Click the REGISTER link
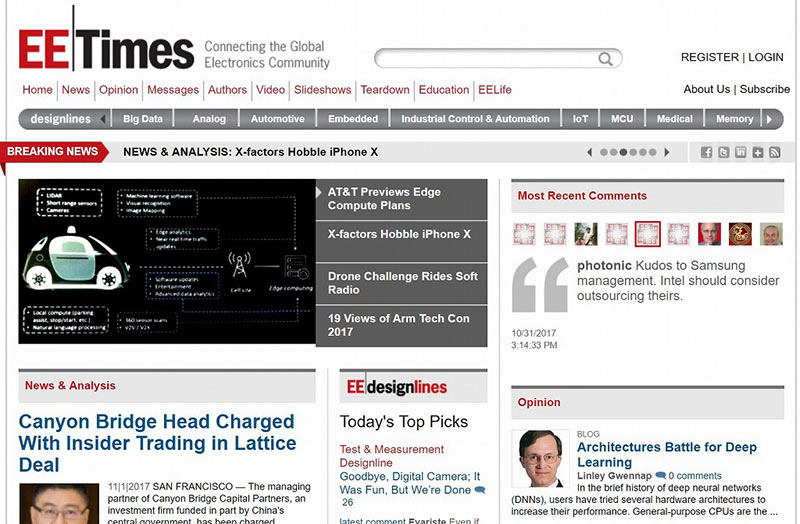This screenshot has height=524, width=800. pyautogui.click(x=710, y=58)
